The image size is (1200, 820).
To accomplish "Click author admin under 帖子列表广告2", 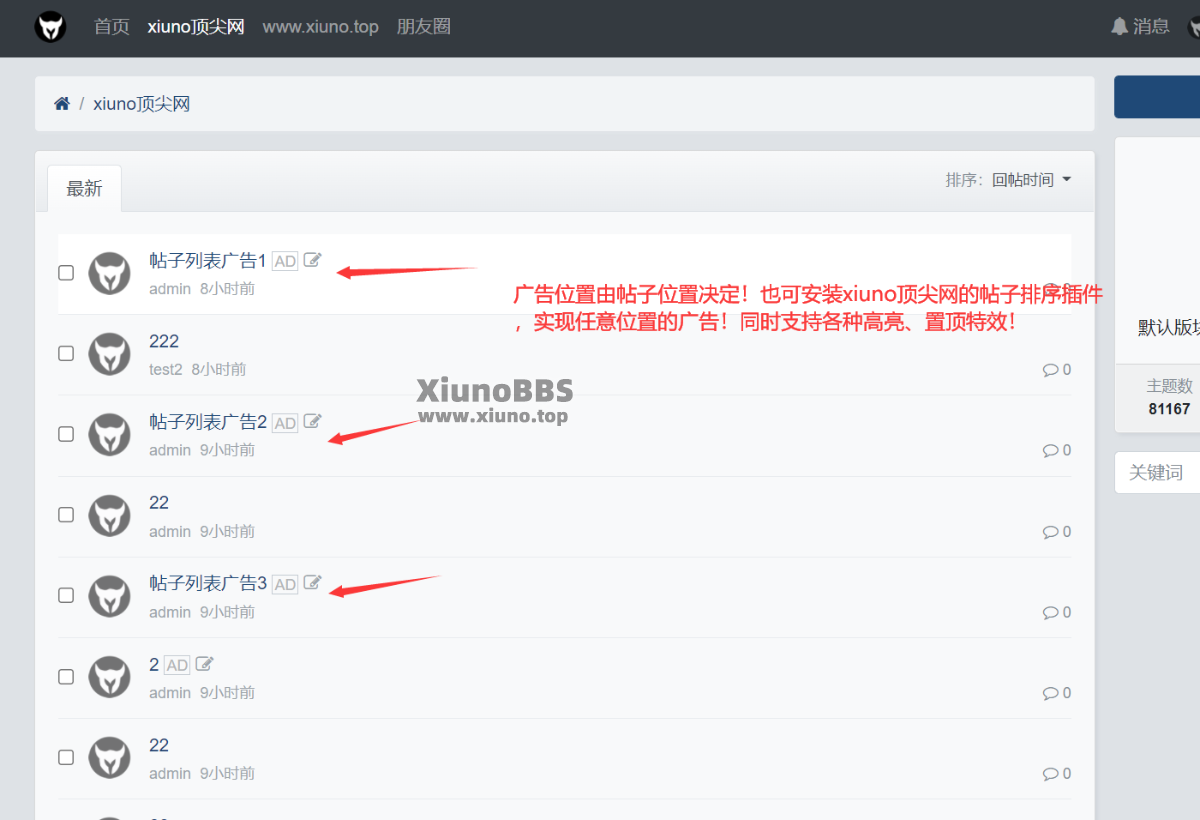I will coord(170,451).
